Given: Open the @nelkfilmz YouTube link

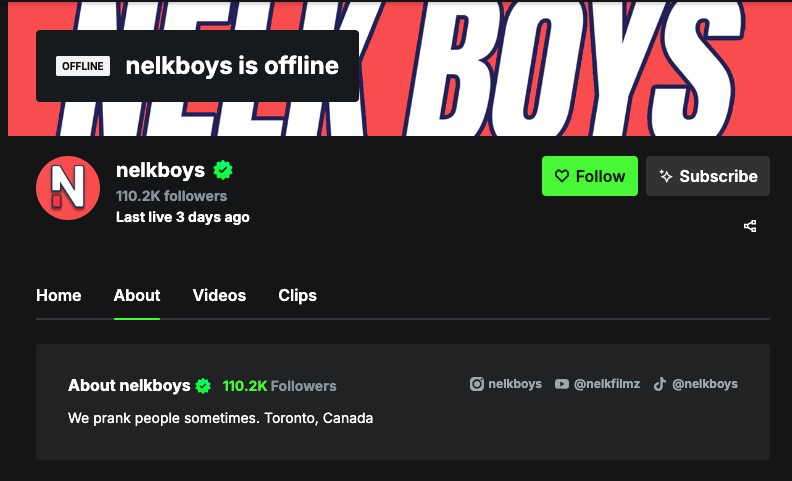Looking at the screenshot, I should tap(606, 384).
